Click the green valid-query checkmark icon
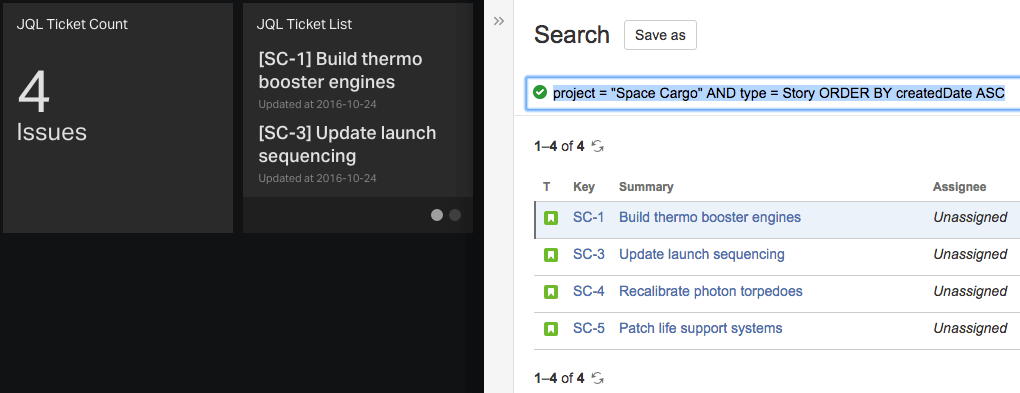Screen dimensions: 1020x393 point(539,92)
